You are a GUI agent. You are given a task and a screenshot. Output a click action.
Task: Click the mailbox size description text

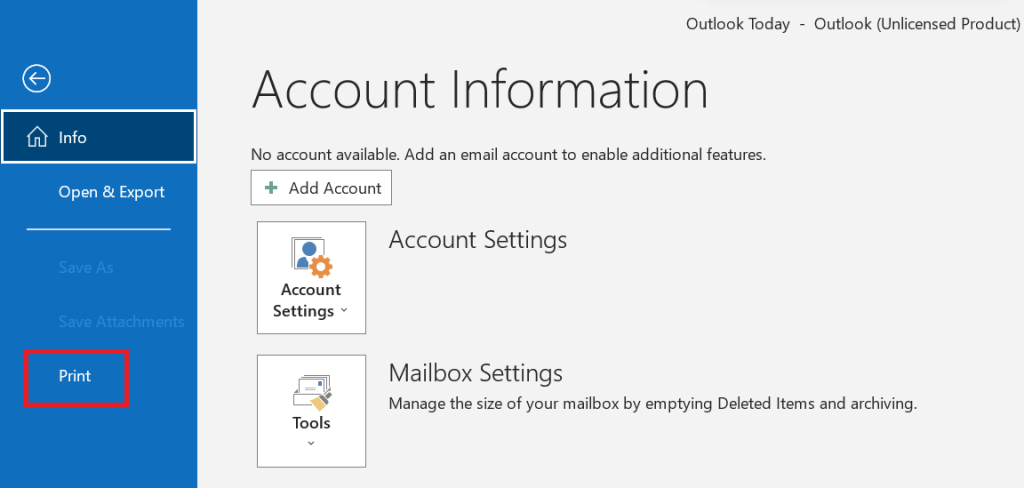(x=652, y=405)
